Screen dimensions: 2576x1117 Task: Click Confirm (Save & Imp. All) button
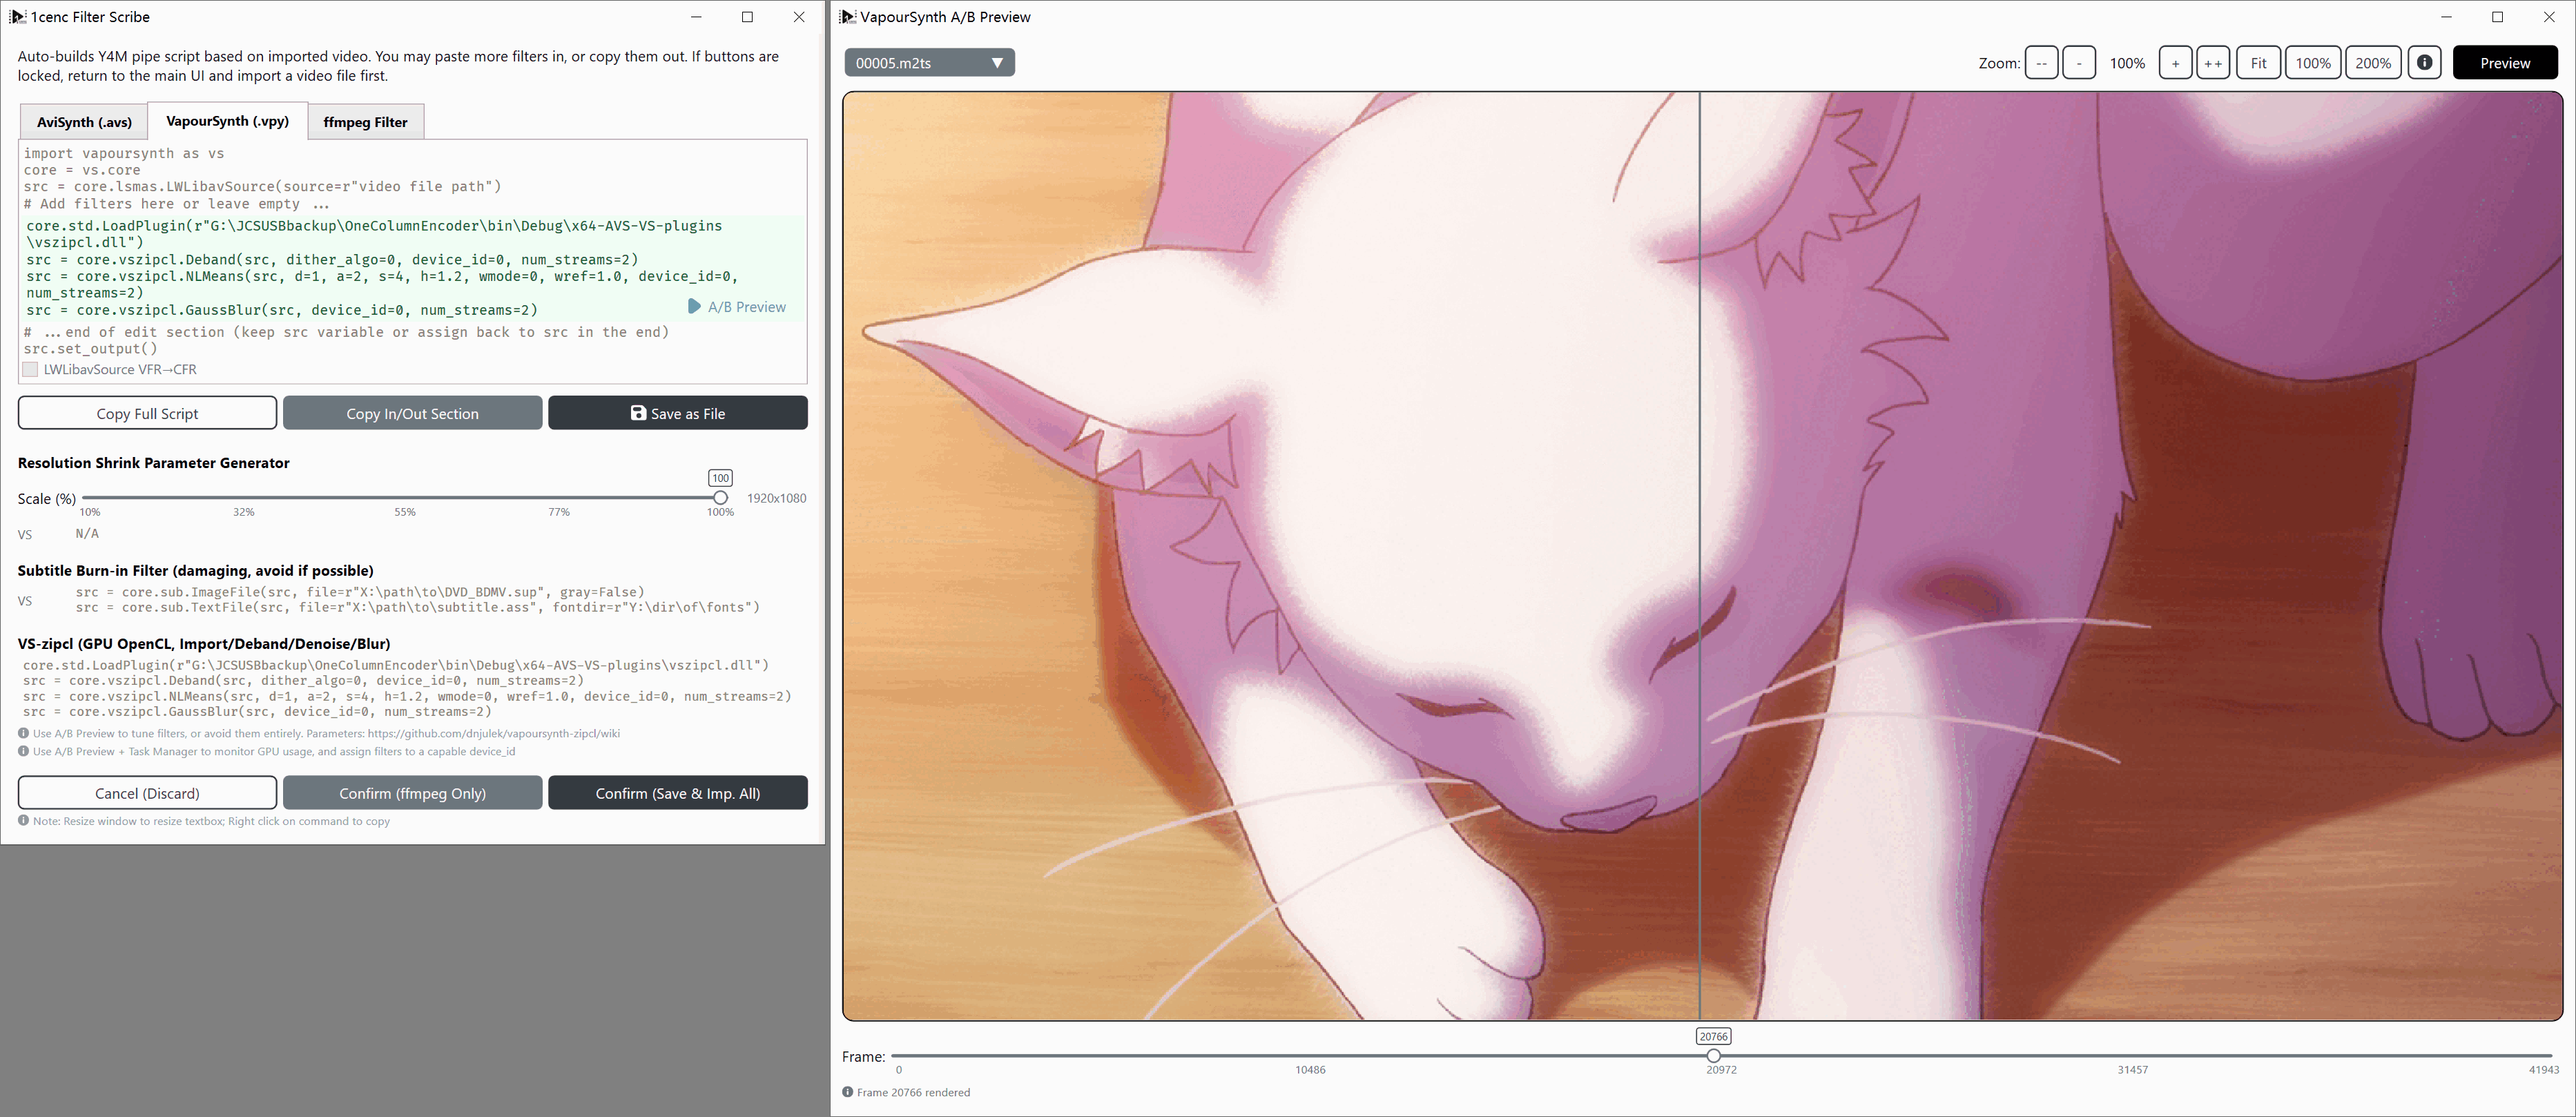tap(678, 793)
